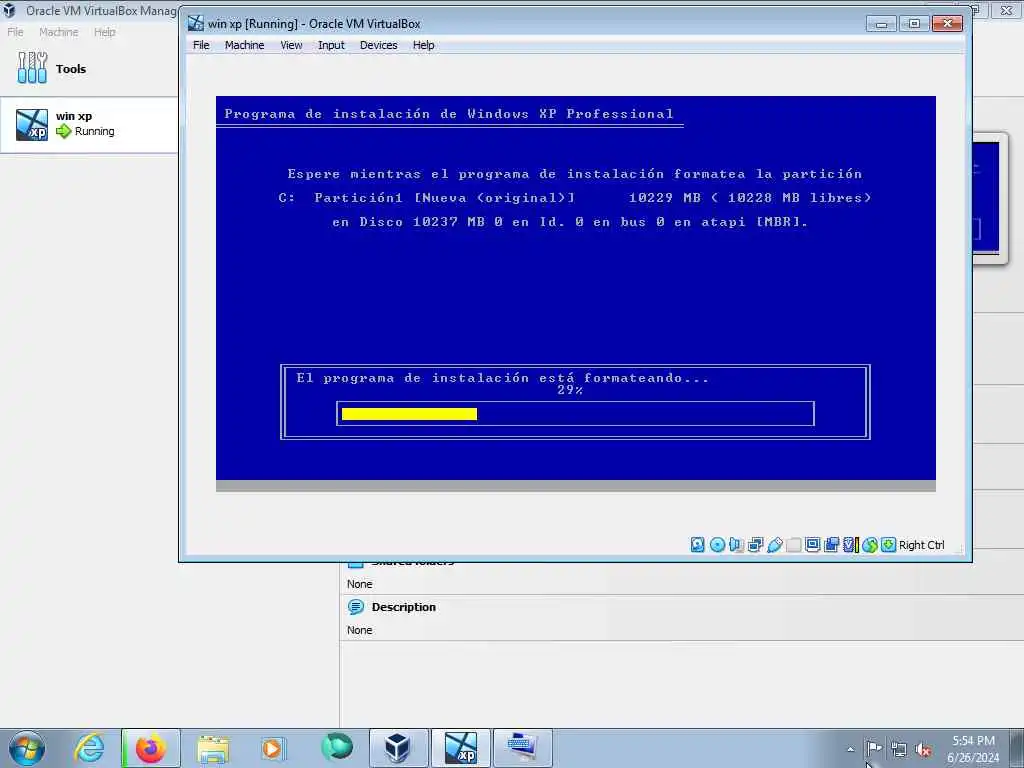Click the muted volume tray icon
This screenshot has height=768, width=1024.
923,749
